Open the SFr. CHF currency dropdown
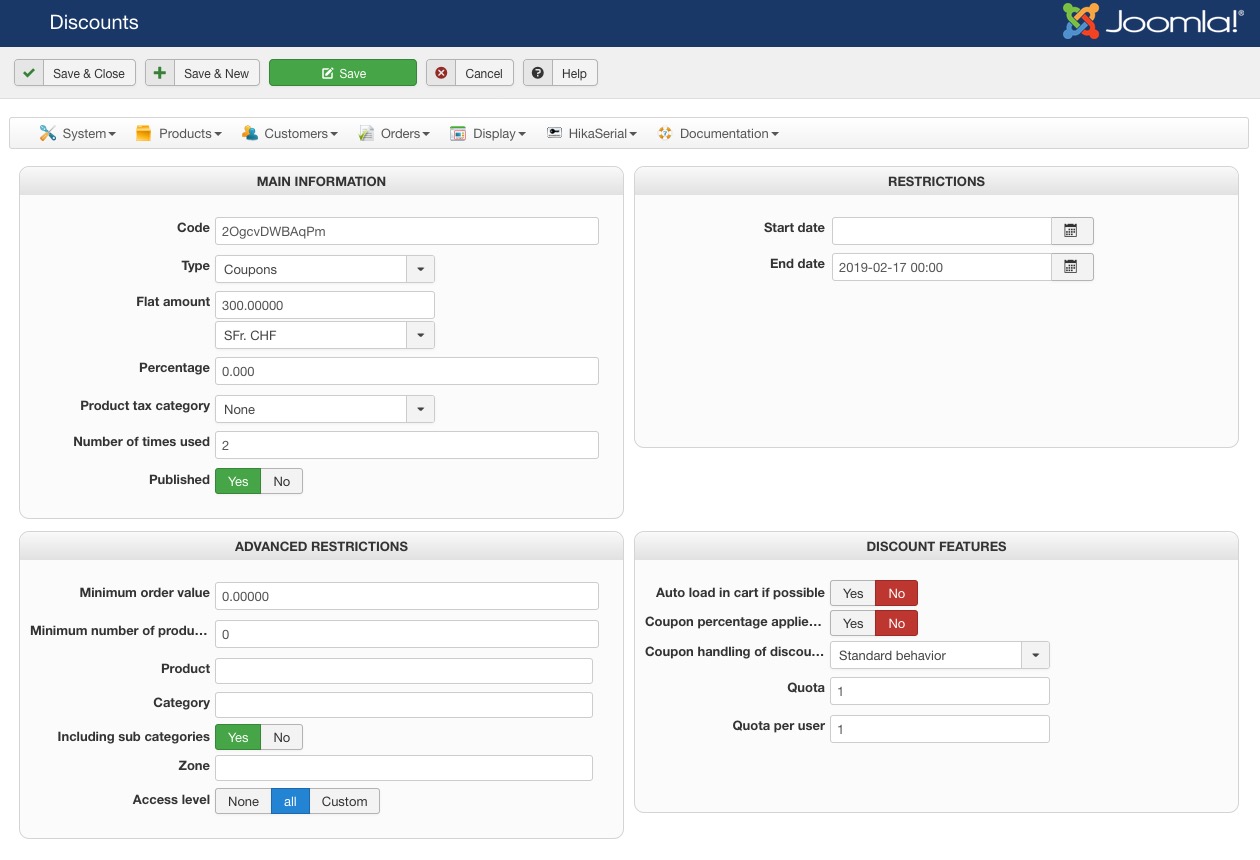The image size is (1260, 860). 325,335
